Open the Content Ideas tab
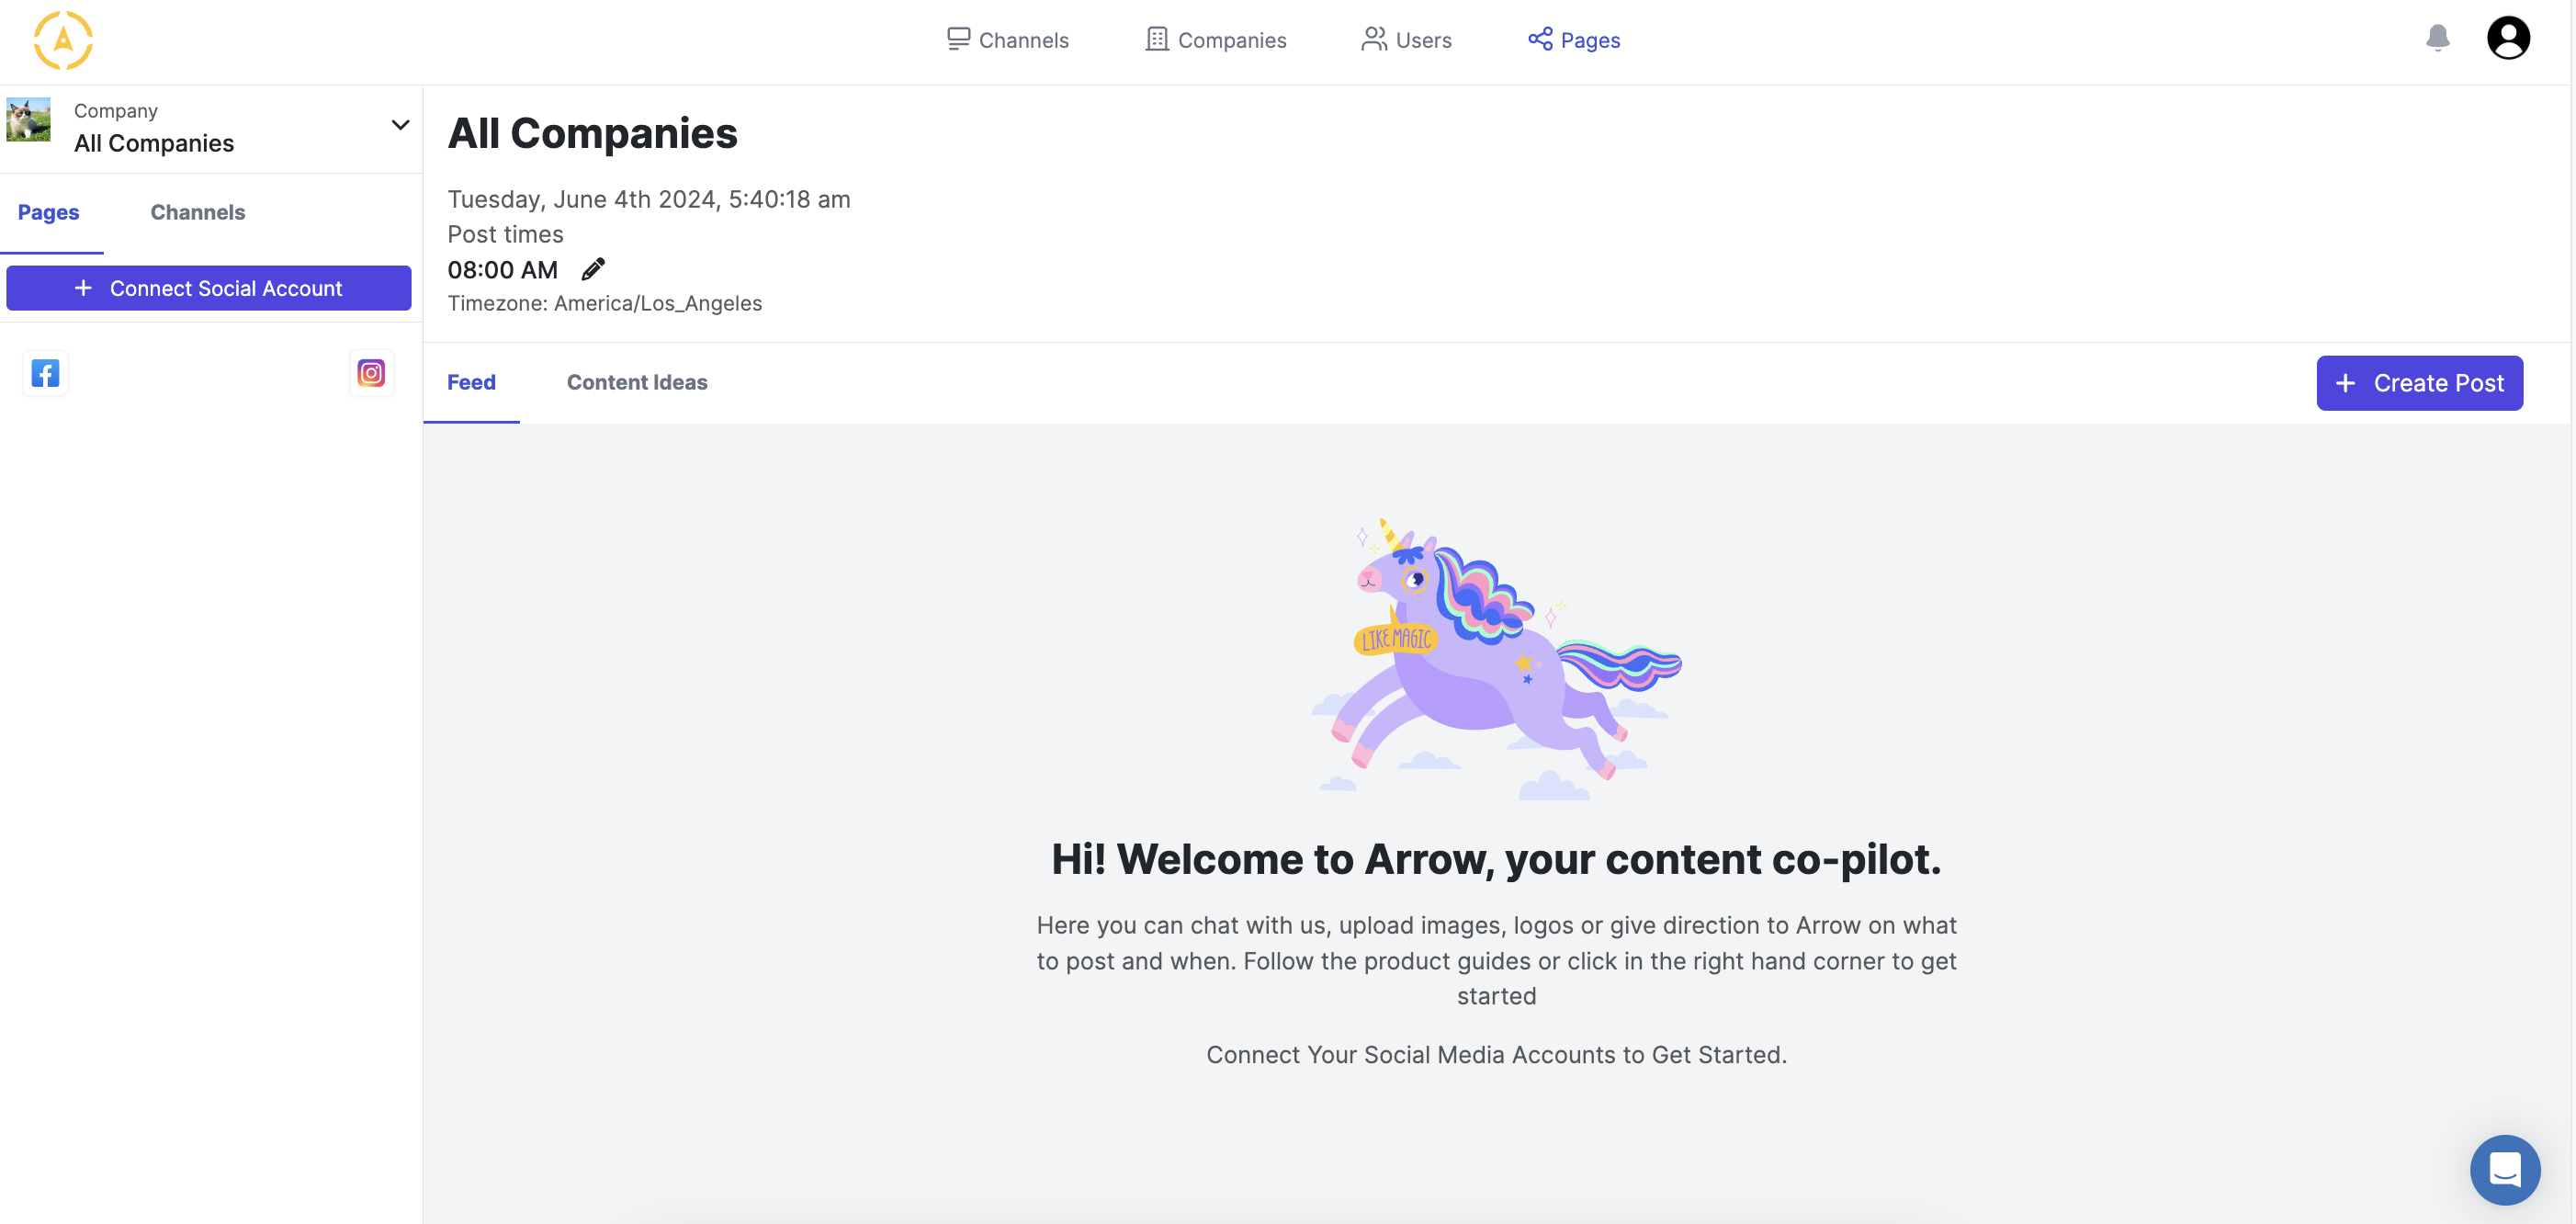Image resolution: width=2576 pixels, height=1224 pixels. [x=636, y=382]
